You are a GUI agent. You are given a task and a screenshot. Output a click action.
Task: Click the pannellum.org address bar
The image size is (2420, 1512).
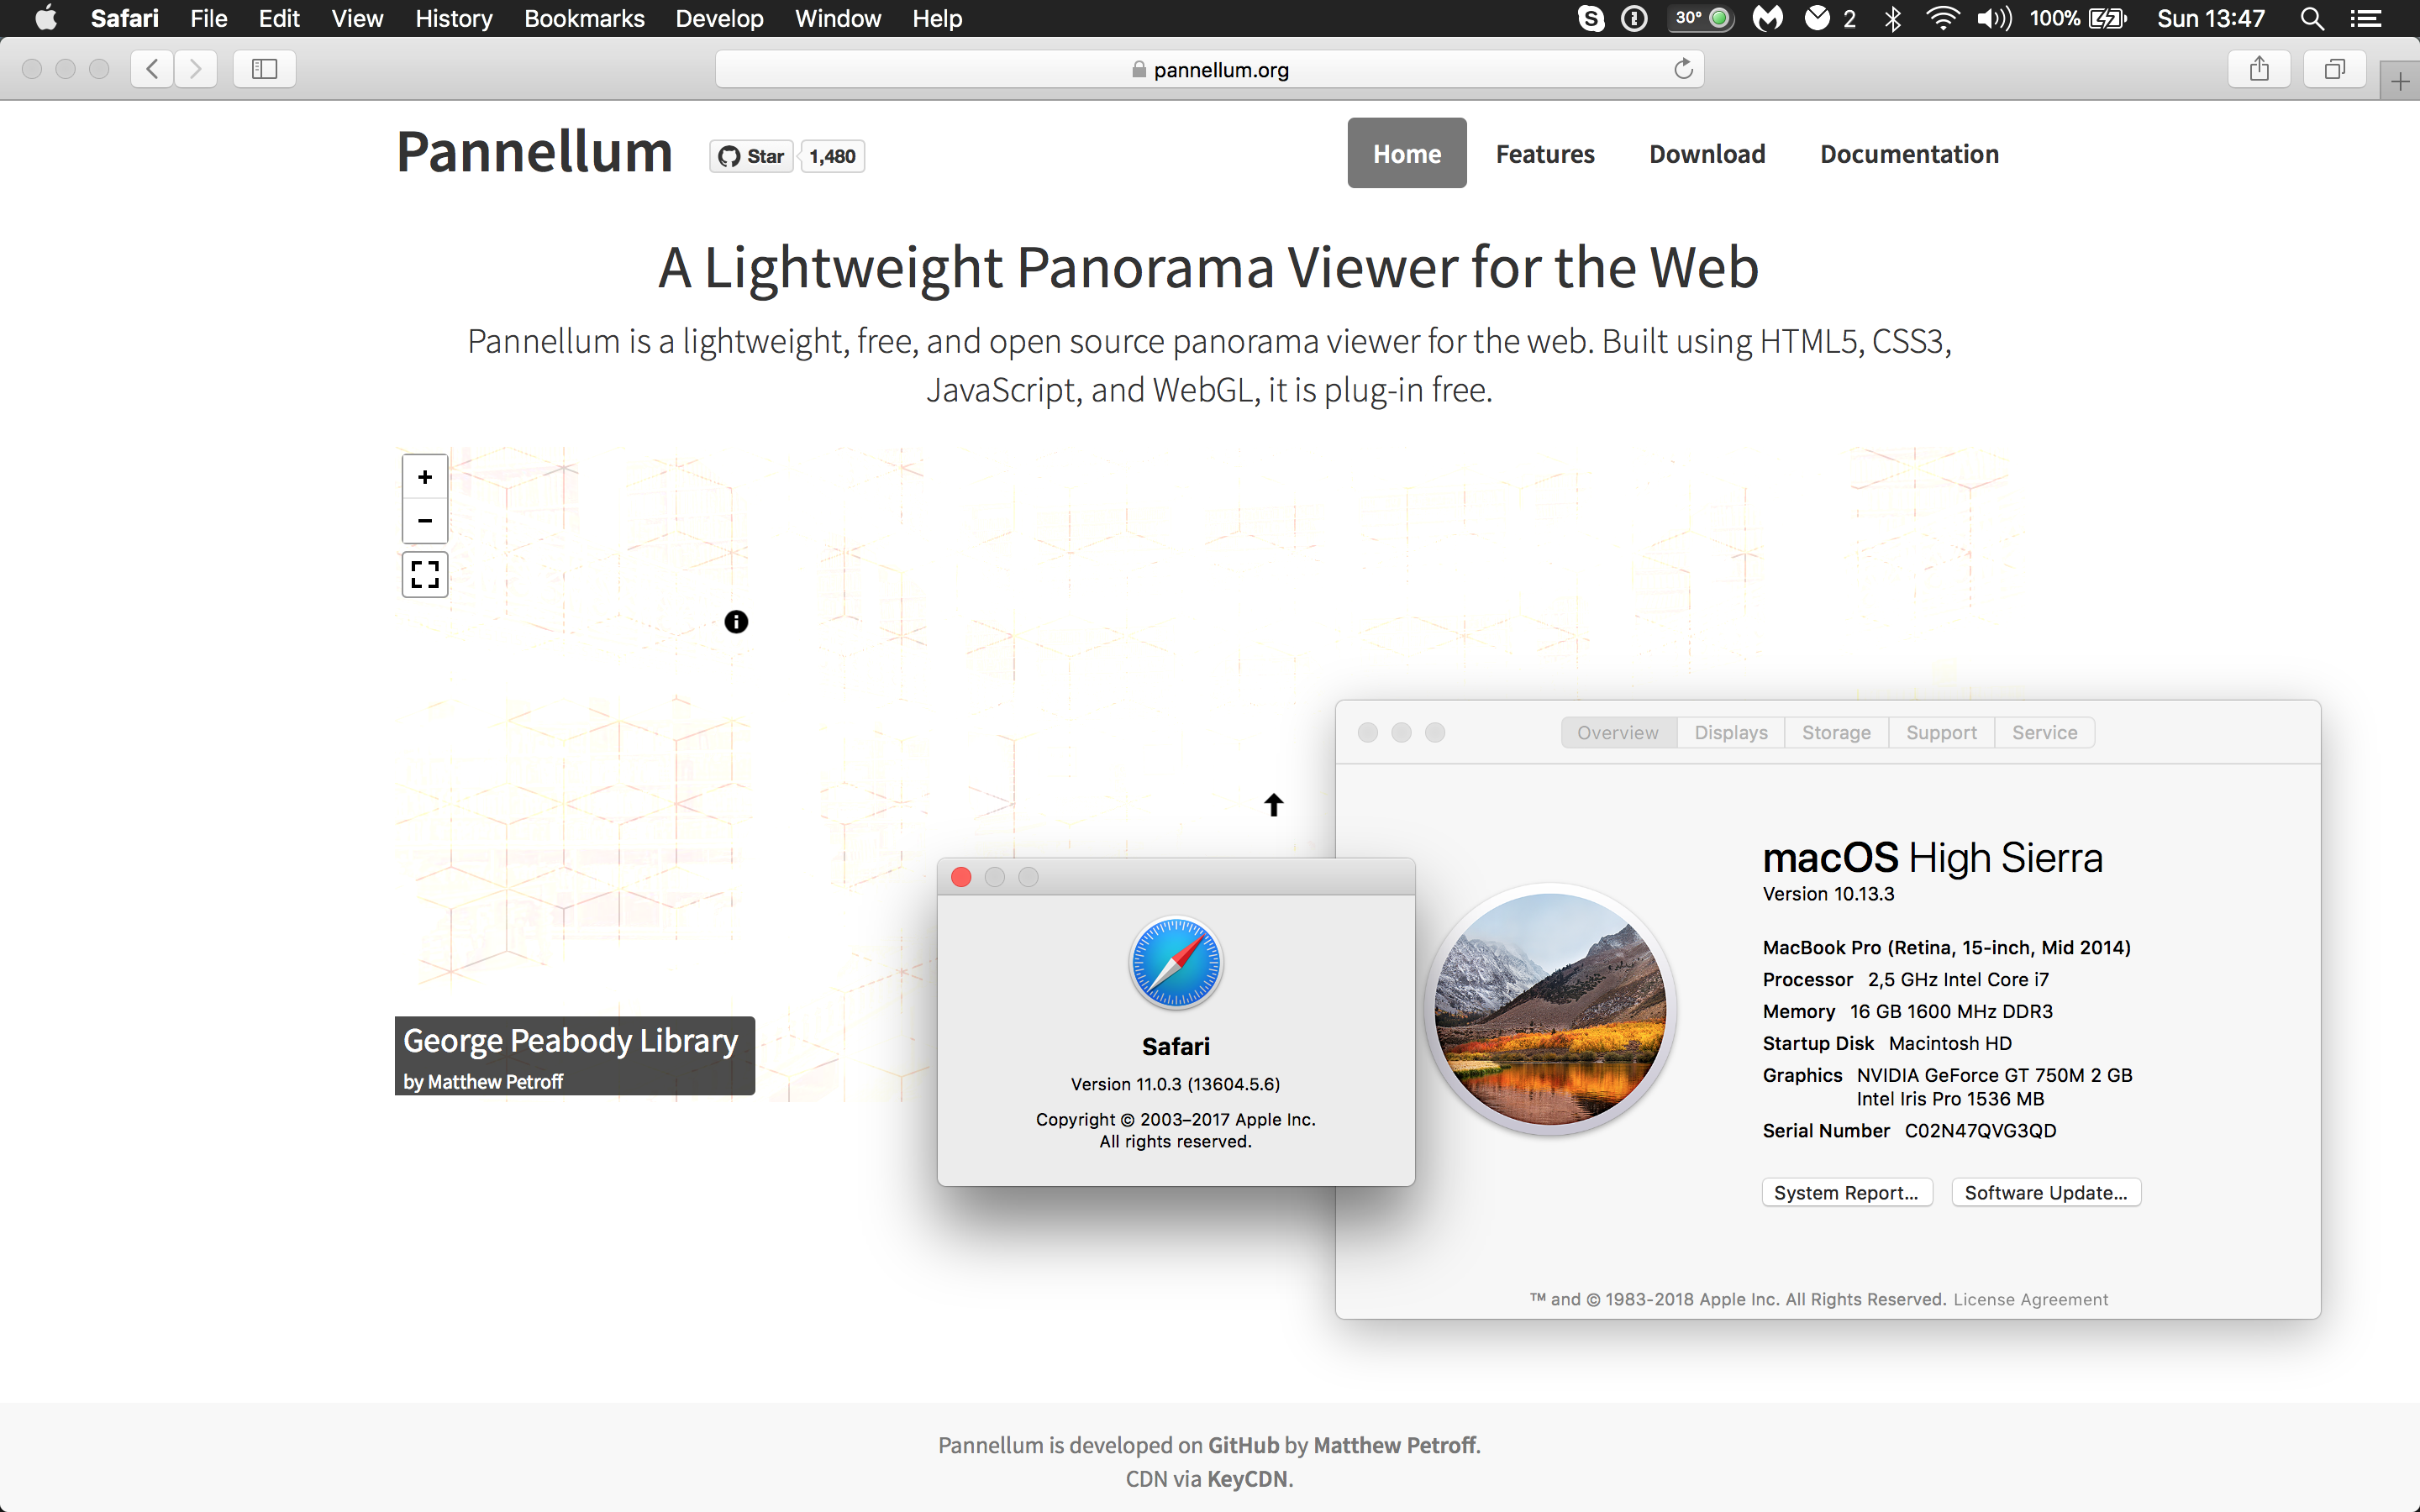click(1209, 69)
